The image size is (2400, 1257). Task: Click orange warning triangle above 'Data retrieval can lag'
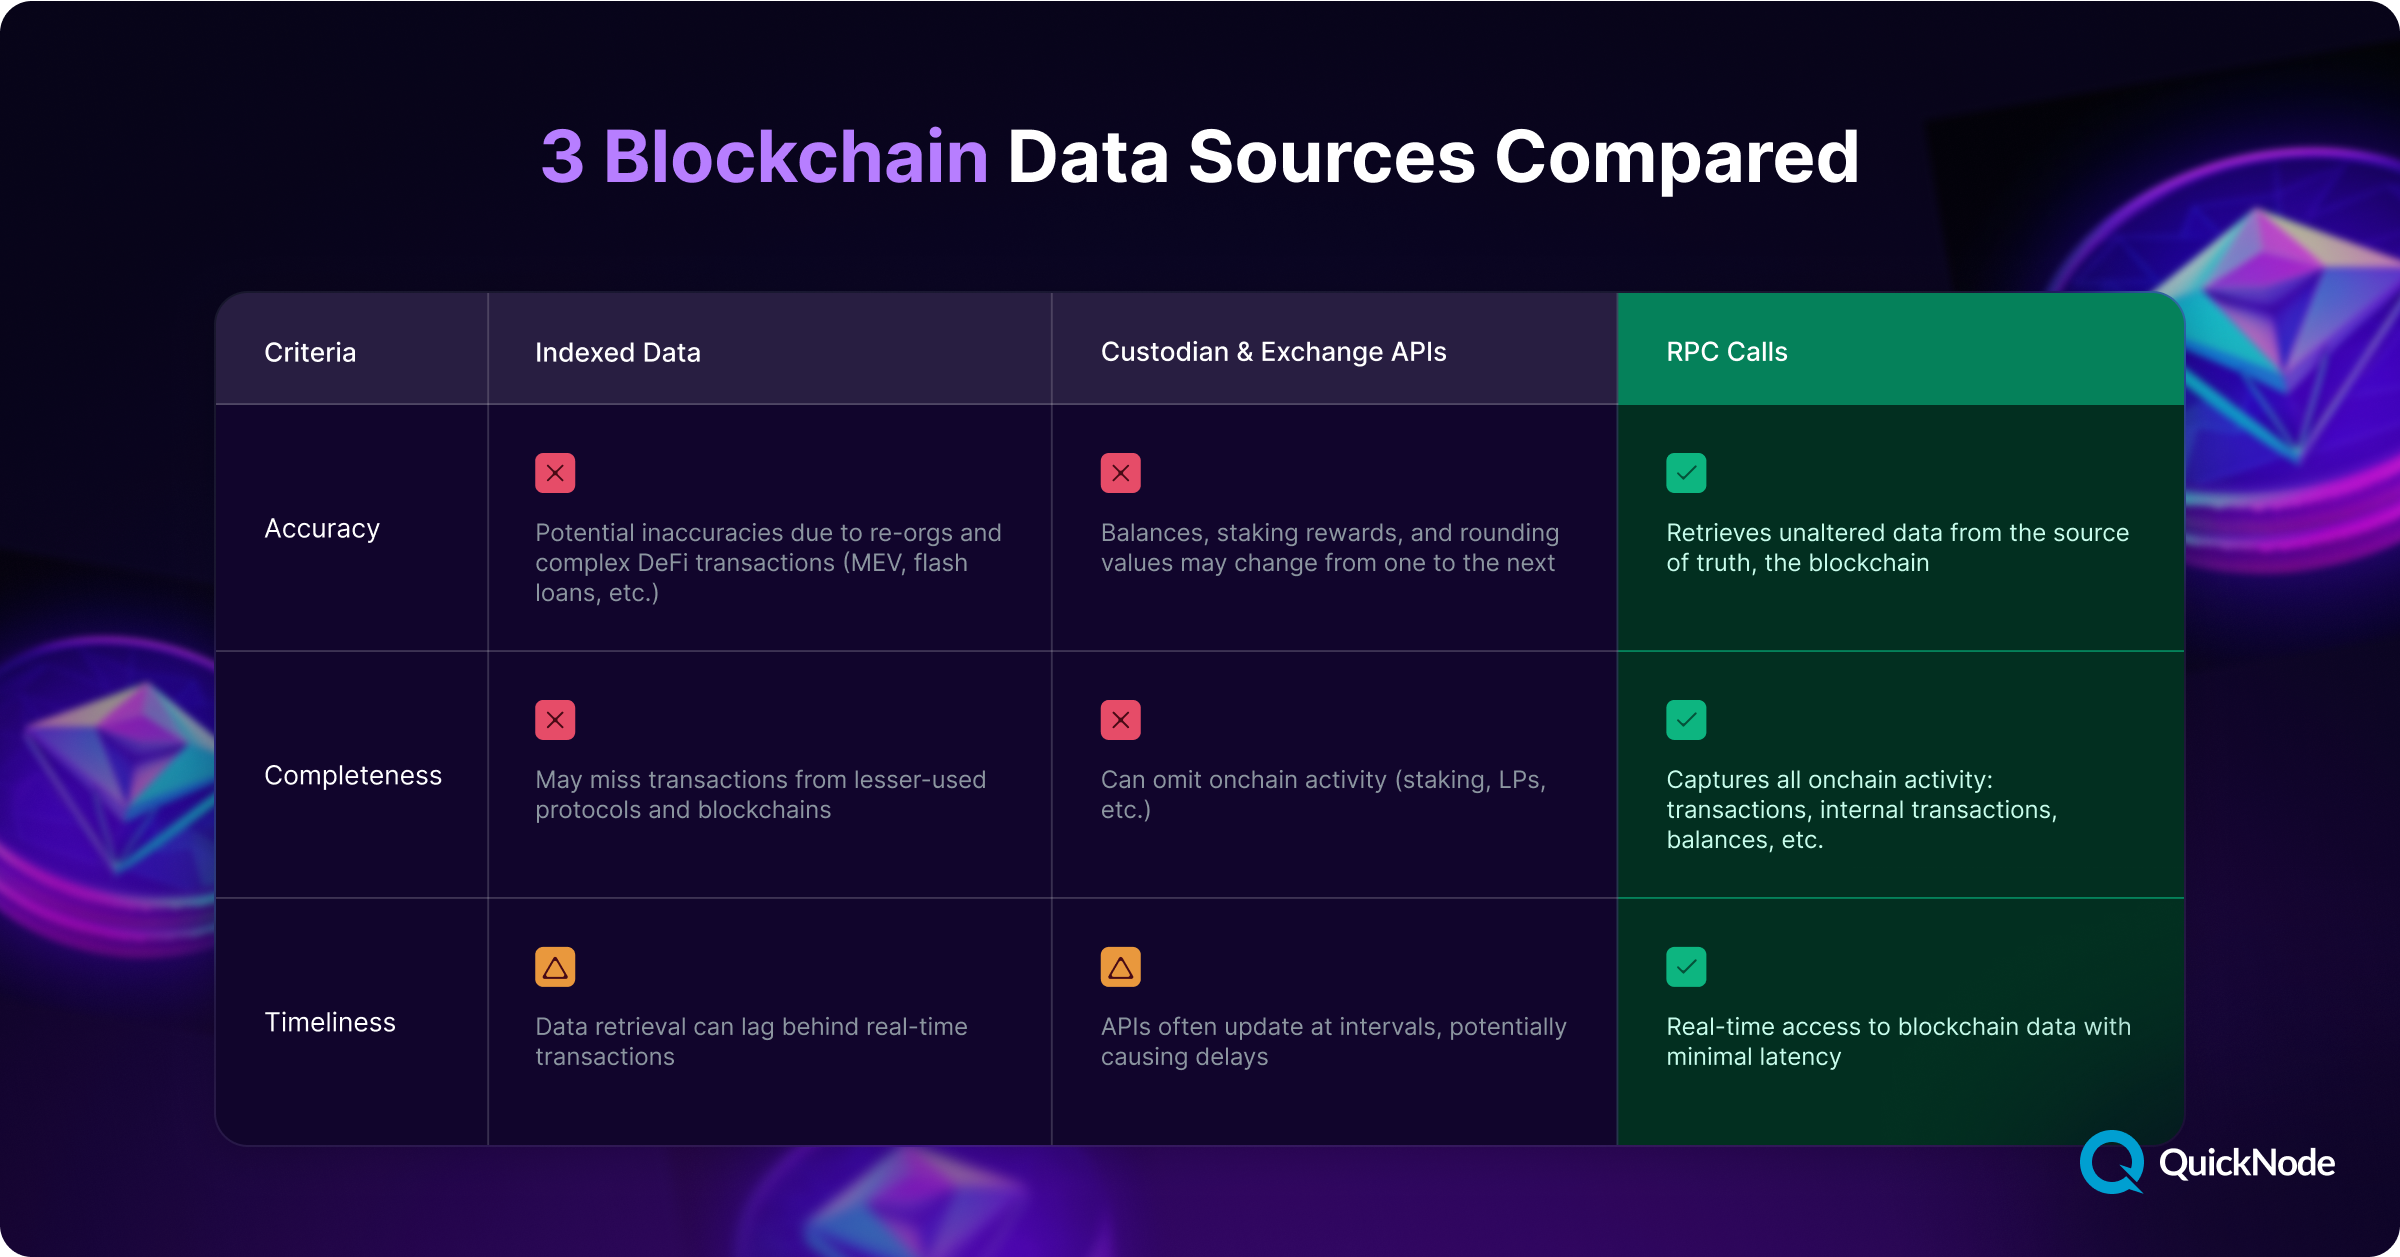(x=555, y=967)
